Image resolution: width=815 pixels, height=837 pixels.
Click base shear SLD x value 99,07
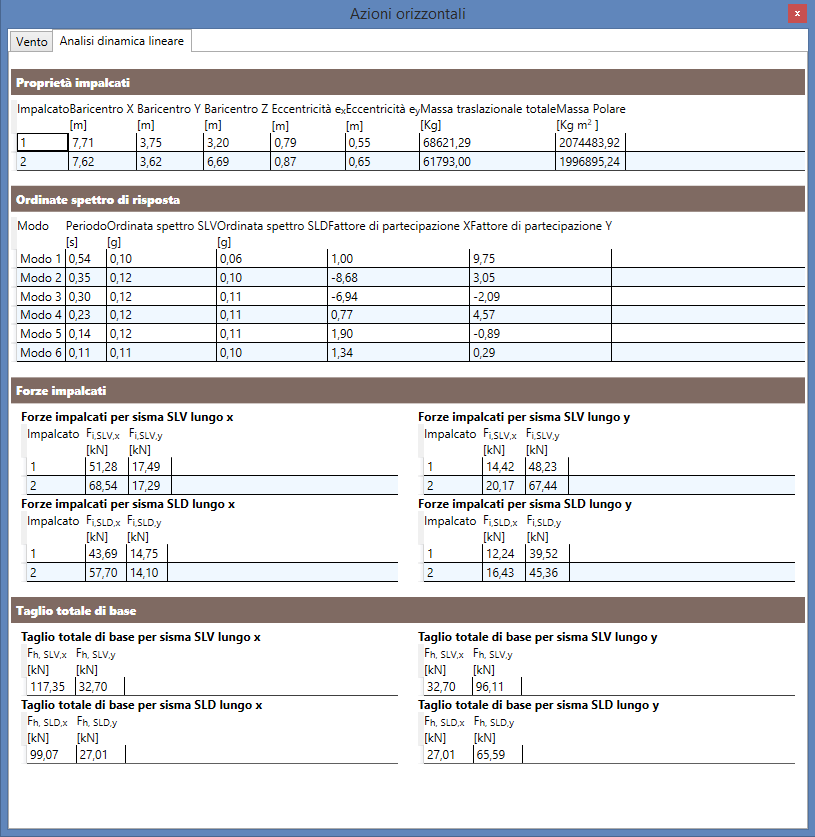pos(51,754)
